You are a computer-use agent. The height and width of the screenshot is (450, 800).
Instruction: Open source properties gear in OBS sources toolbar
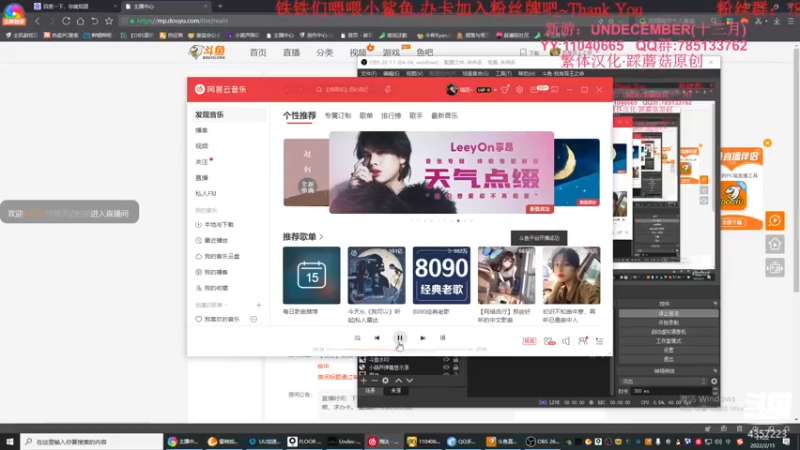tap(386, 380)
